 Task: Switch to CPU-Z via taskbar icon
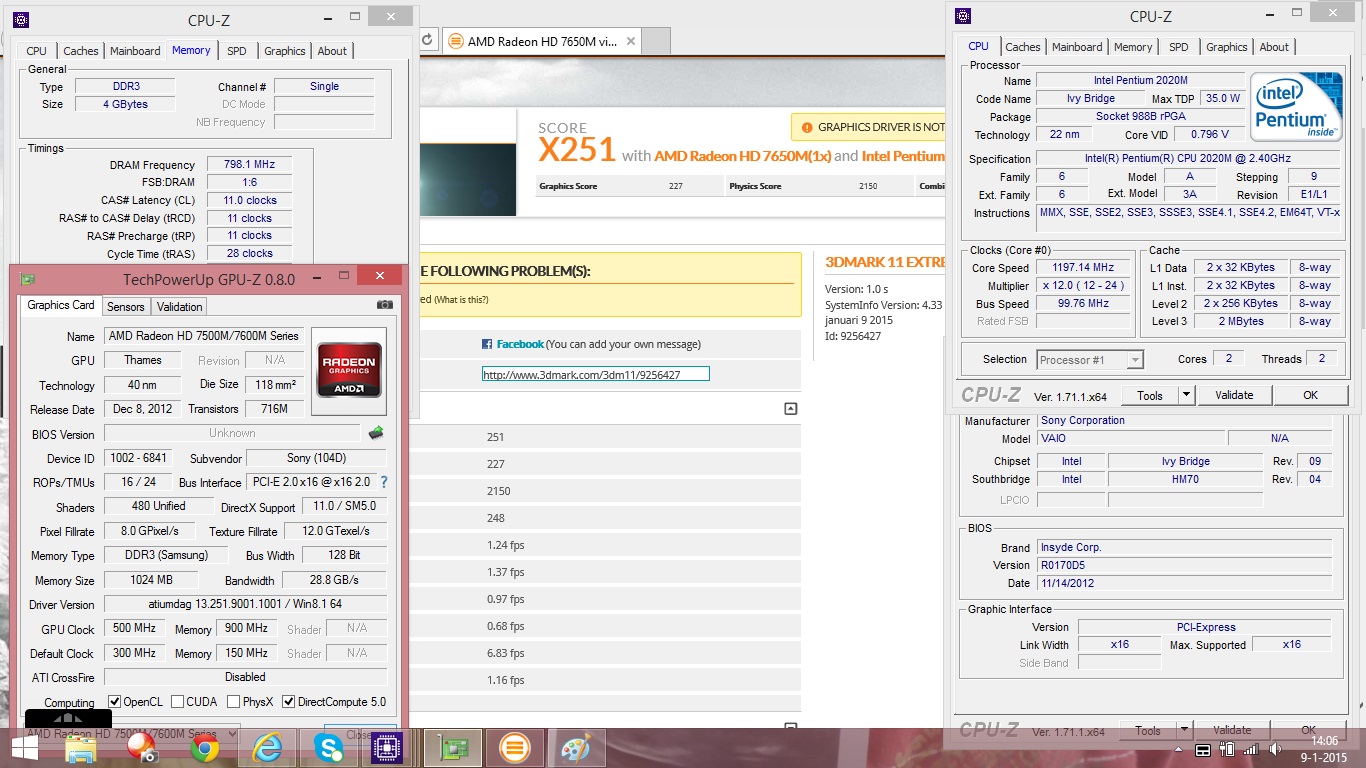(x=386, y=749)
